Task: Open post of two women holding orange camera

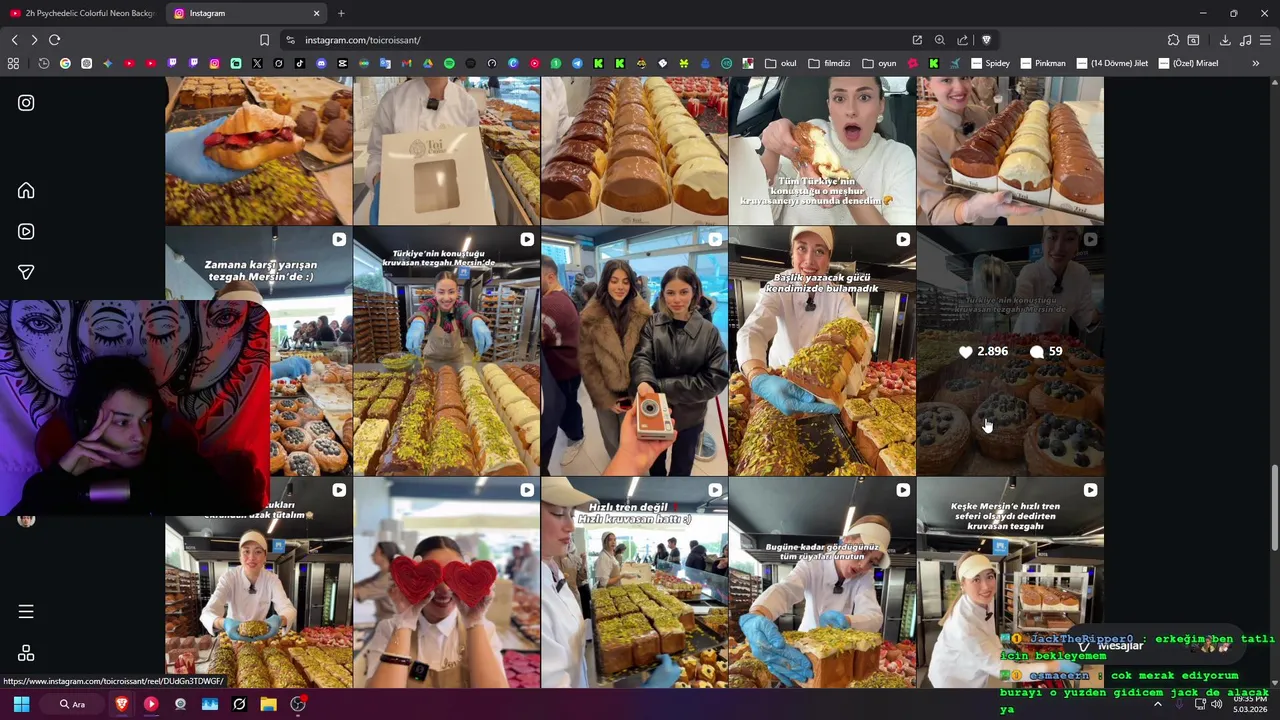Action: coord(634,352)
